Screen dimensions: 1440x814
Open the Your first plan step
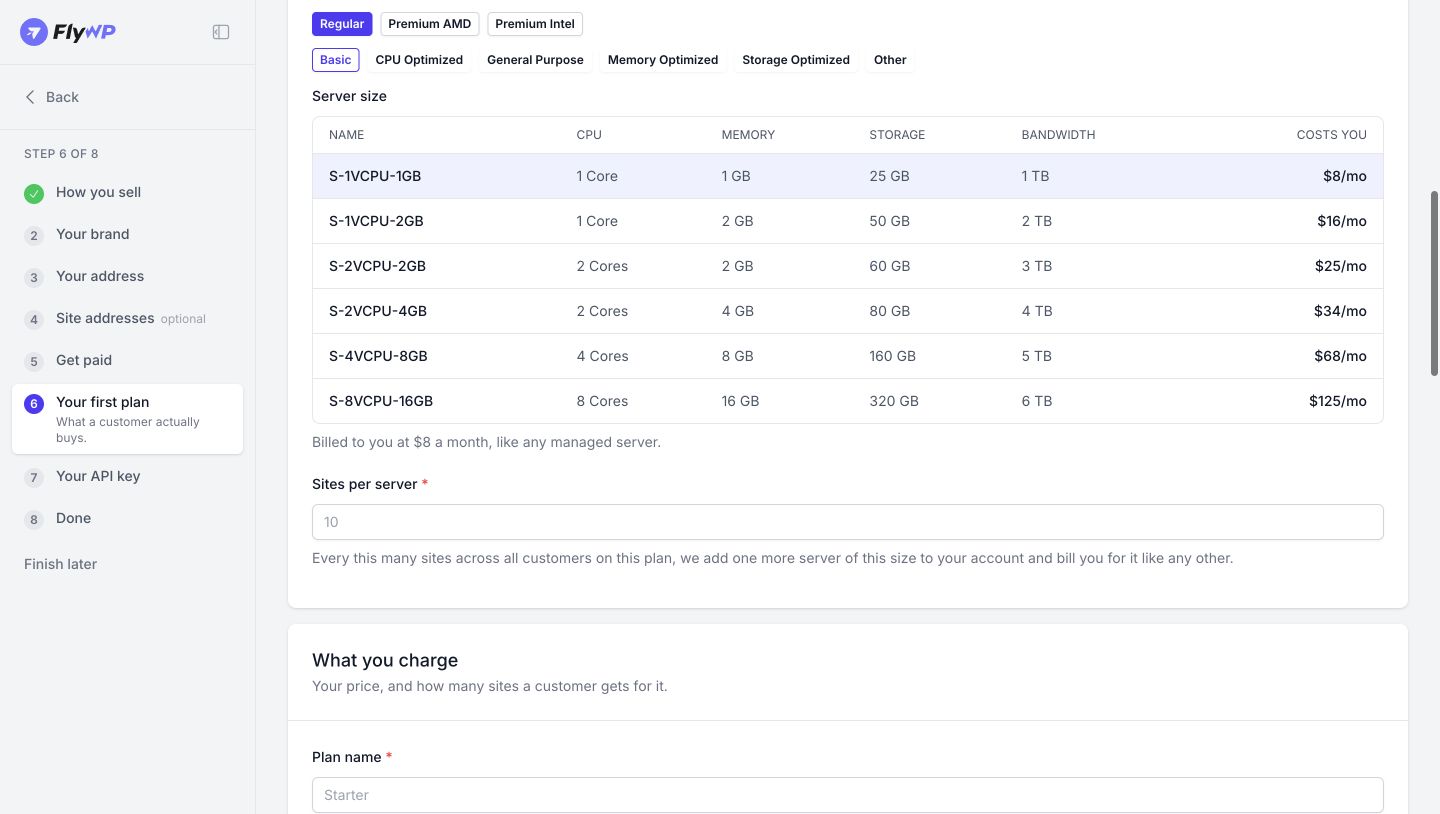tap(127, 419)
